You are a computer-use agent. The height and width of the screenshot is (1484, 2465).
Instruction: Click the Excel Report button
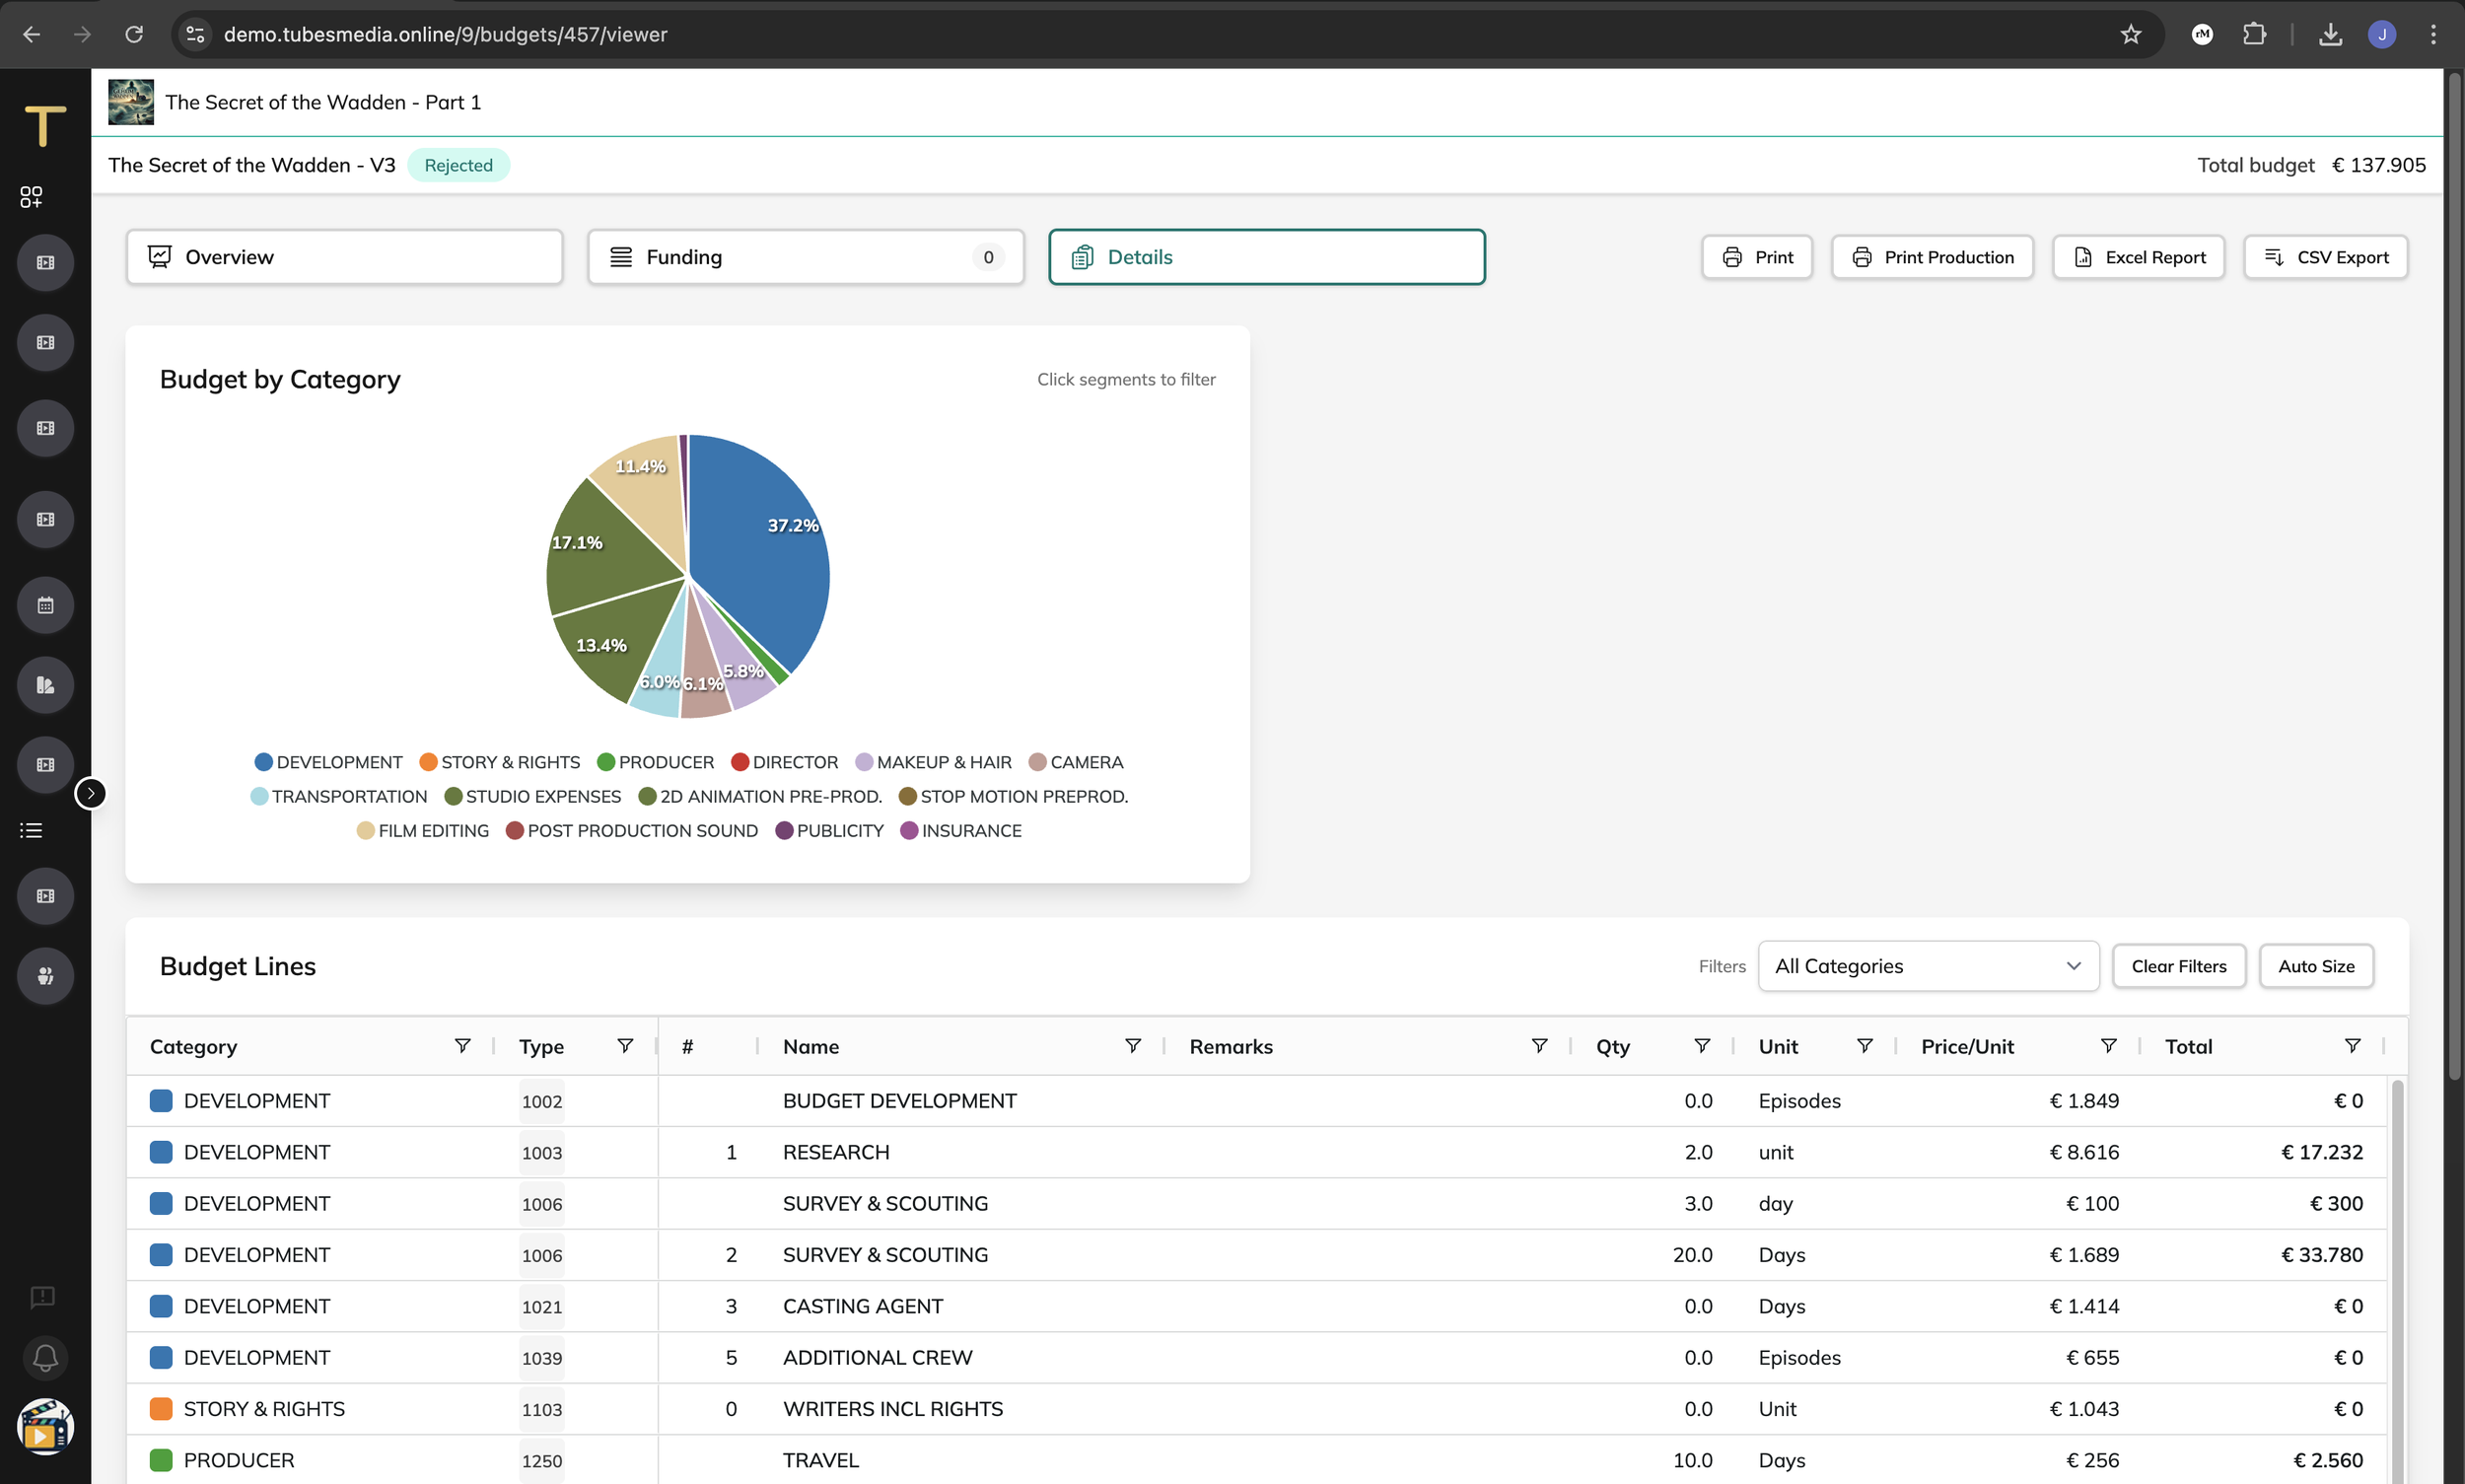2138,257
